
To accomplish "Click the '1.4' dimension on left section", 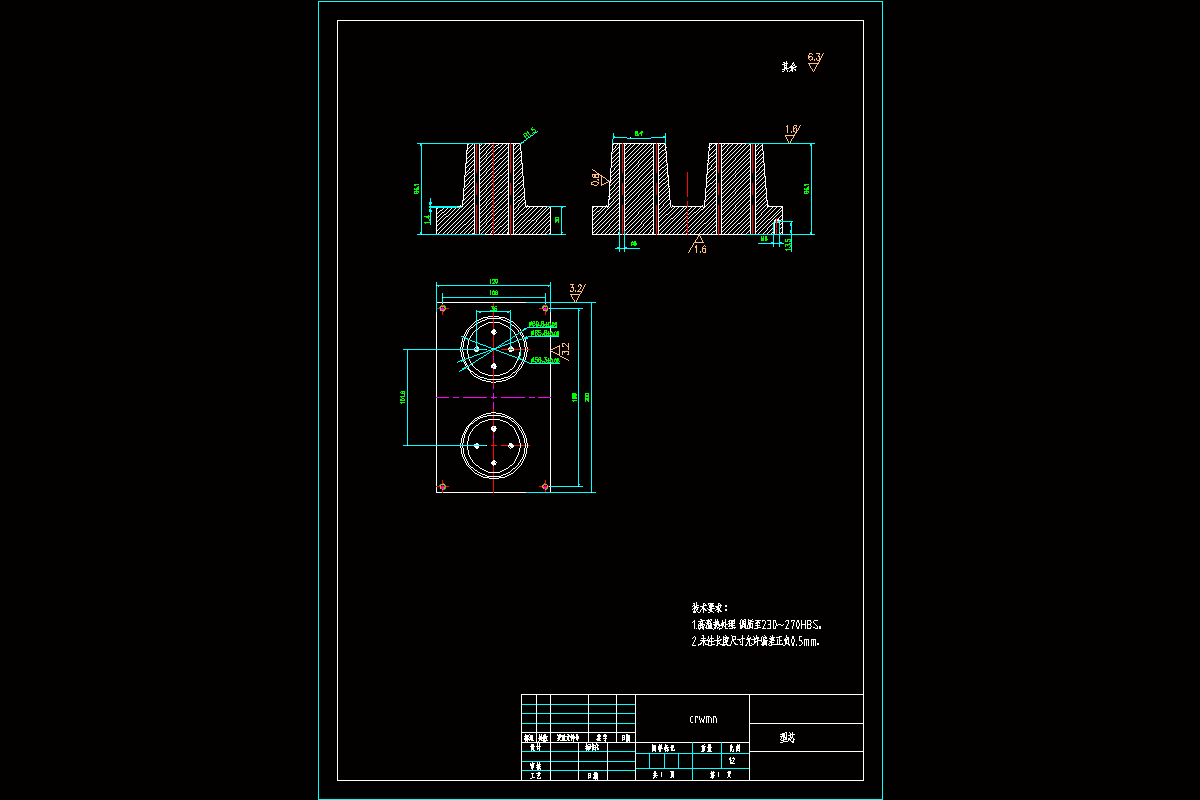I will click(x=427, y=219).
